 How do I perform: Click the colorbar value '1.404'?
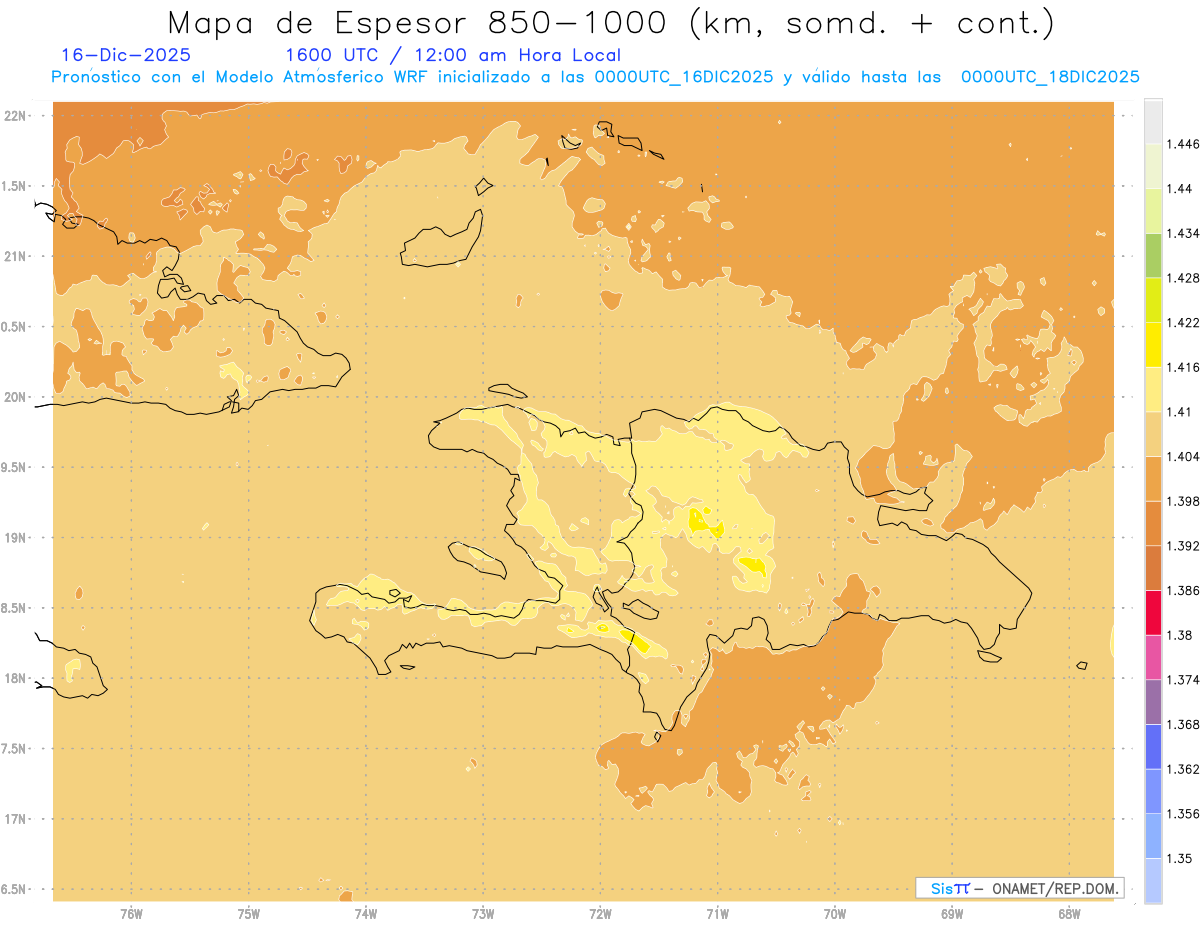pyautogui.click(x=1183, y=456)
